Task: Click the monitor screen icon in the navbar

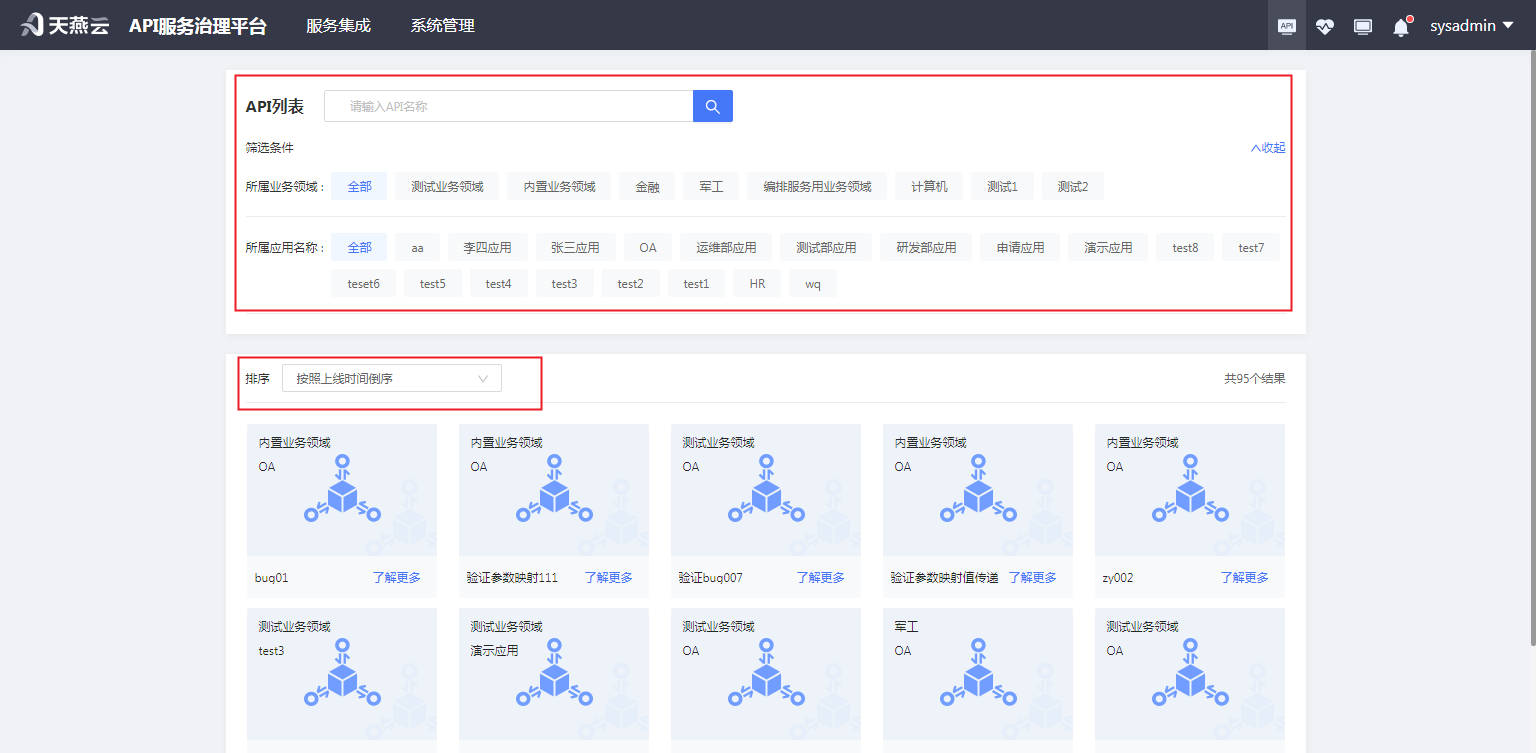Action: (1362, 25)
